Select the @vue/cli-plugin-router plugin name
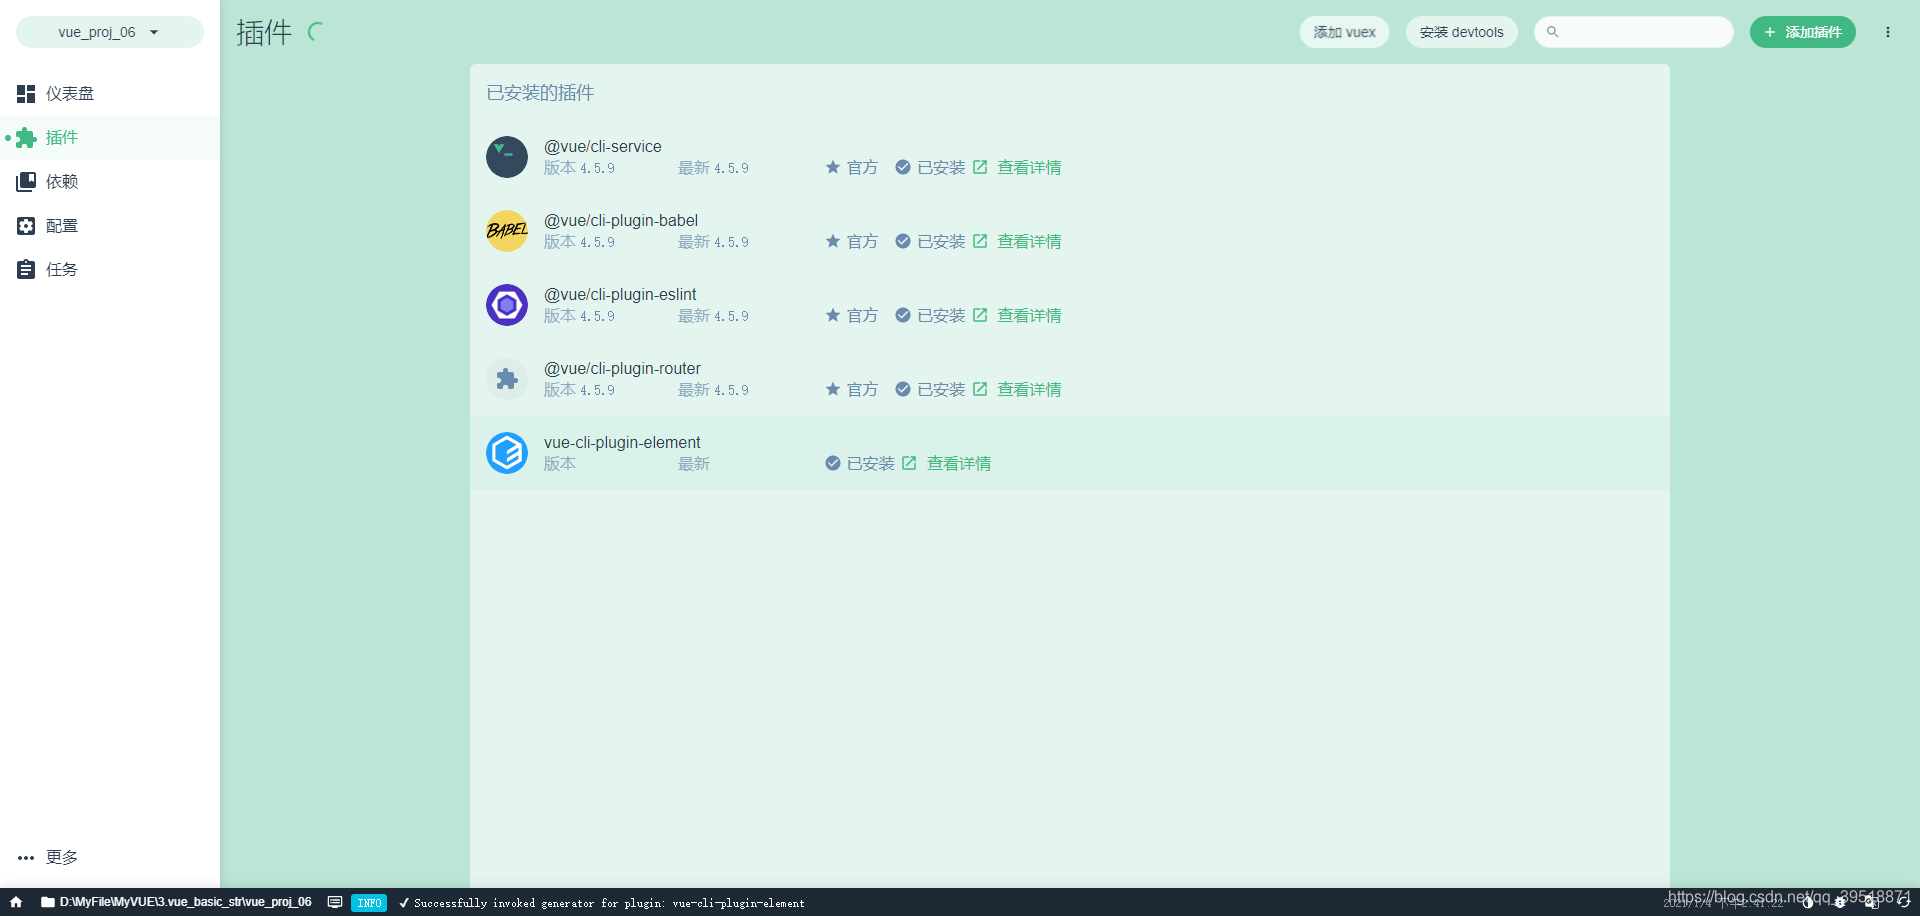 (622, 368)
